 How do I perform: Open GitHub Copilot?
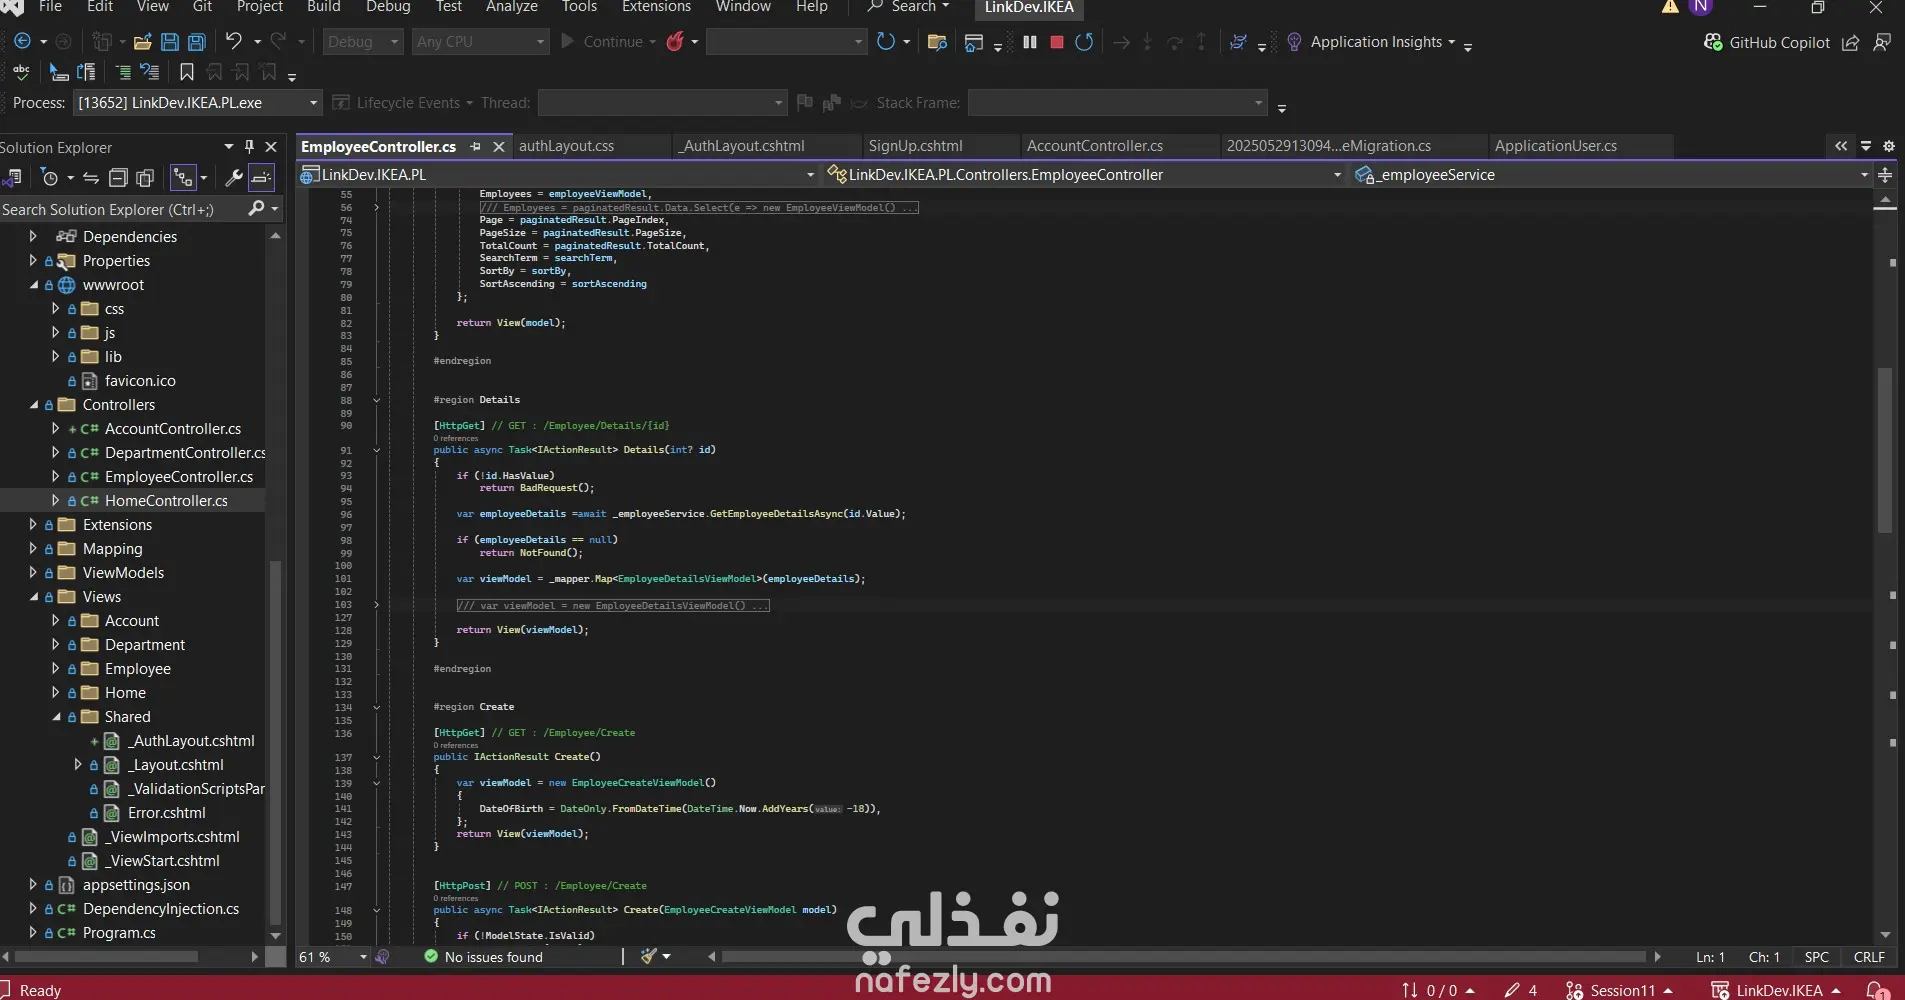[x=1767, y=42]
